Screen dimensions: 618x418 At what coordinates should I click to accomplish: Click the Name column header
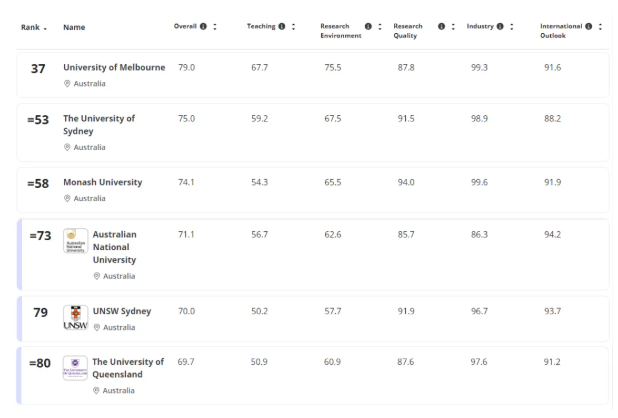coord(74,27)
